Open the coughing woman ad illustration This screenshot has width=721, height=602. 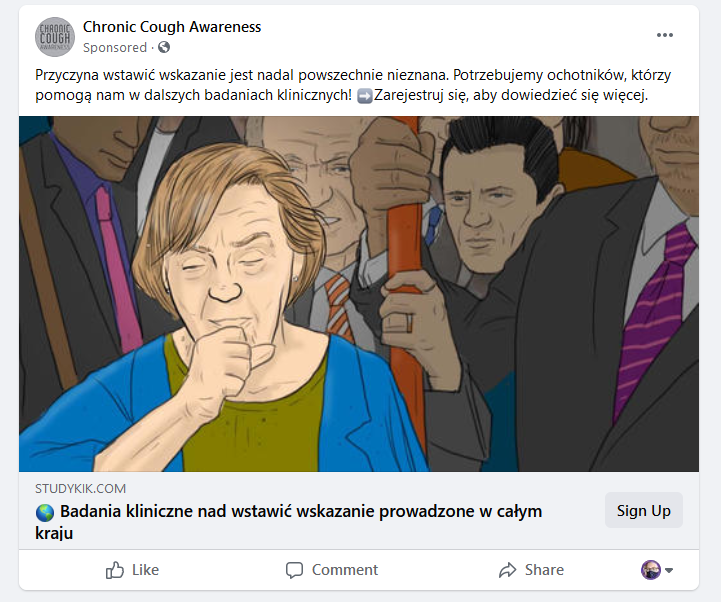coord(359,293)
